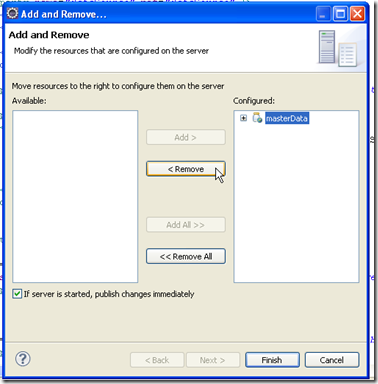Click the 'Configured:' label
378x384 pixels.
[254, 101]
